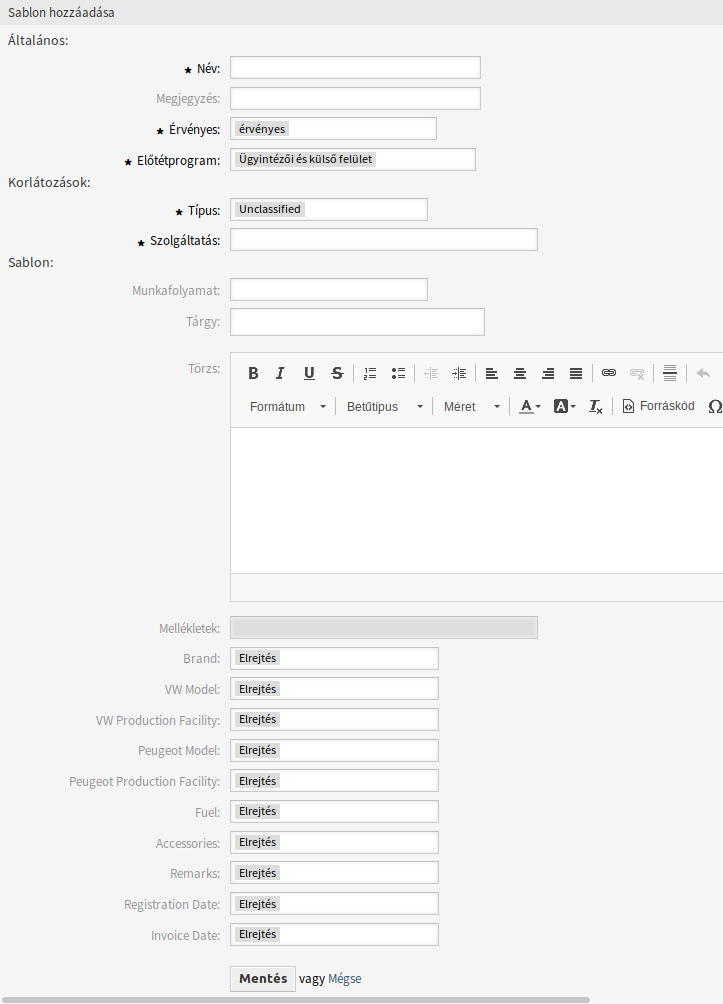Increase indent in editor
This screenshot has width=723, height=1004.
[x=459, y=373]
